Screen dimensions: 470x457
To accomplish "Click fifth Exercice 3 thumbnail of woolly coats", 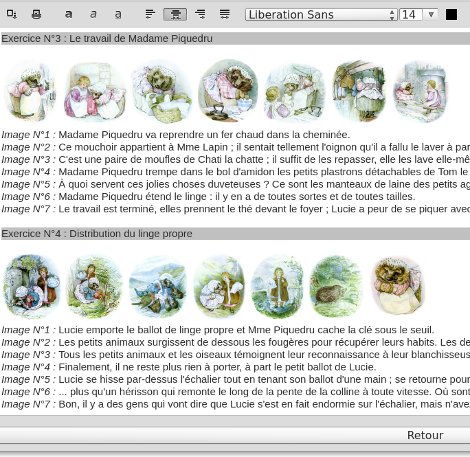I will (x=294, y=92).
